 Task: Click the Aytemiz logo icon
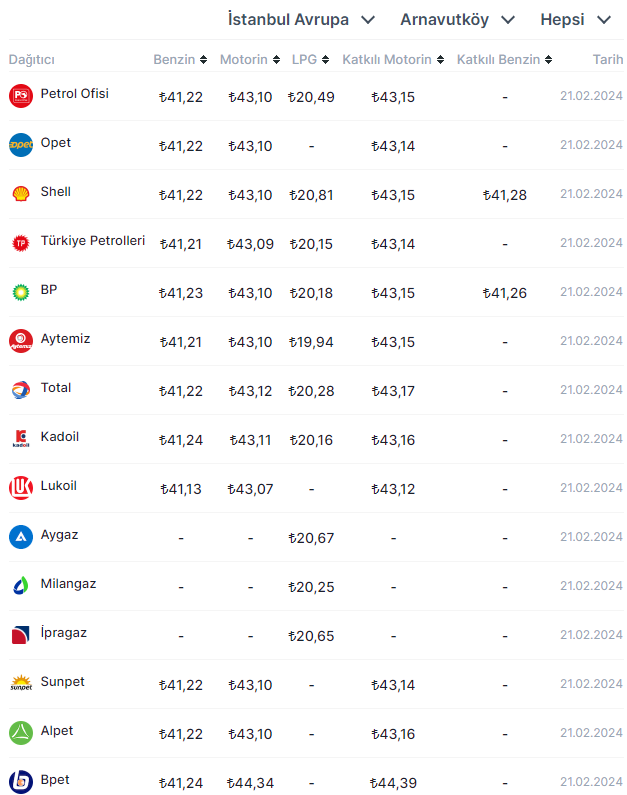[21, 341]
